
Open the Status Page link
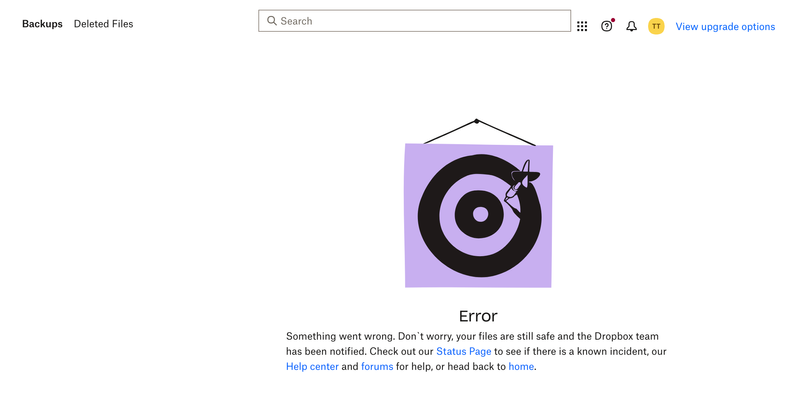point(463,352)
